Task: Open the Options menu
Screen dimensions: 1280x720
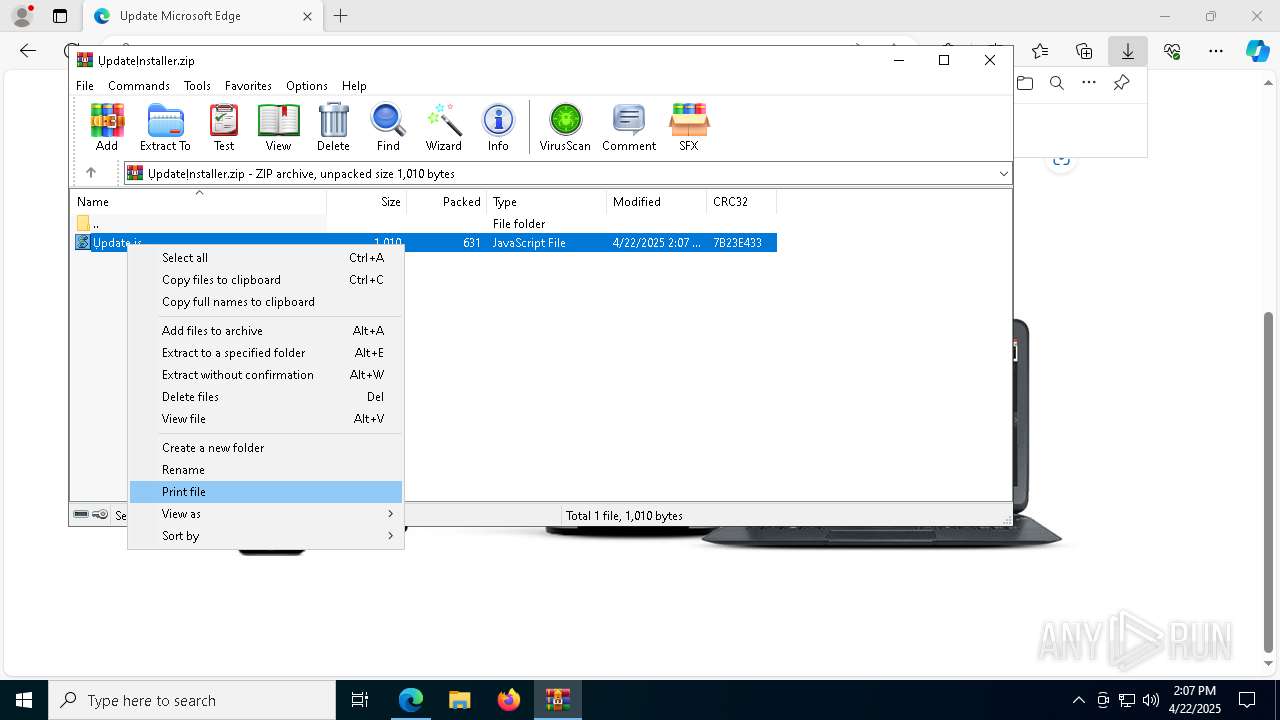Action: (x=307, y=86)
